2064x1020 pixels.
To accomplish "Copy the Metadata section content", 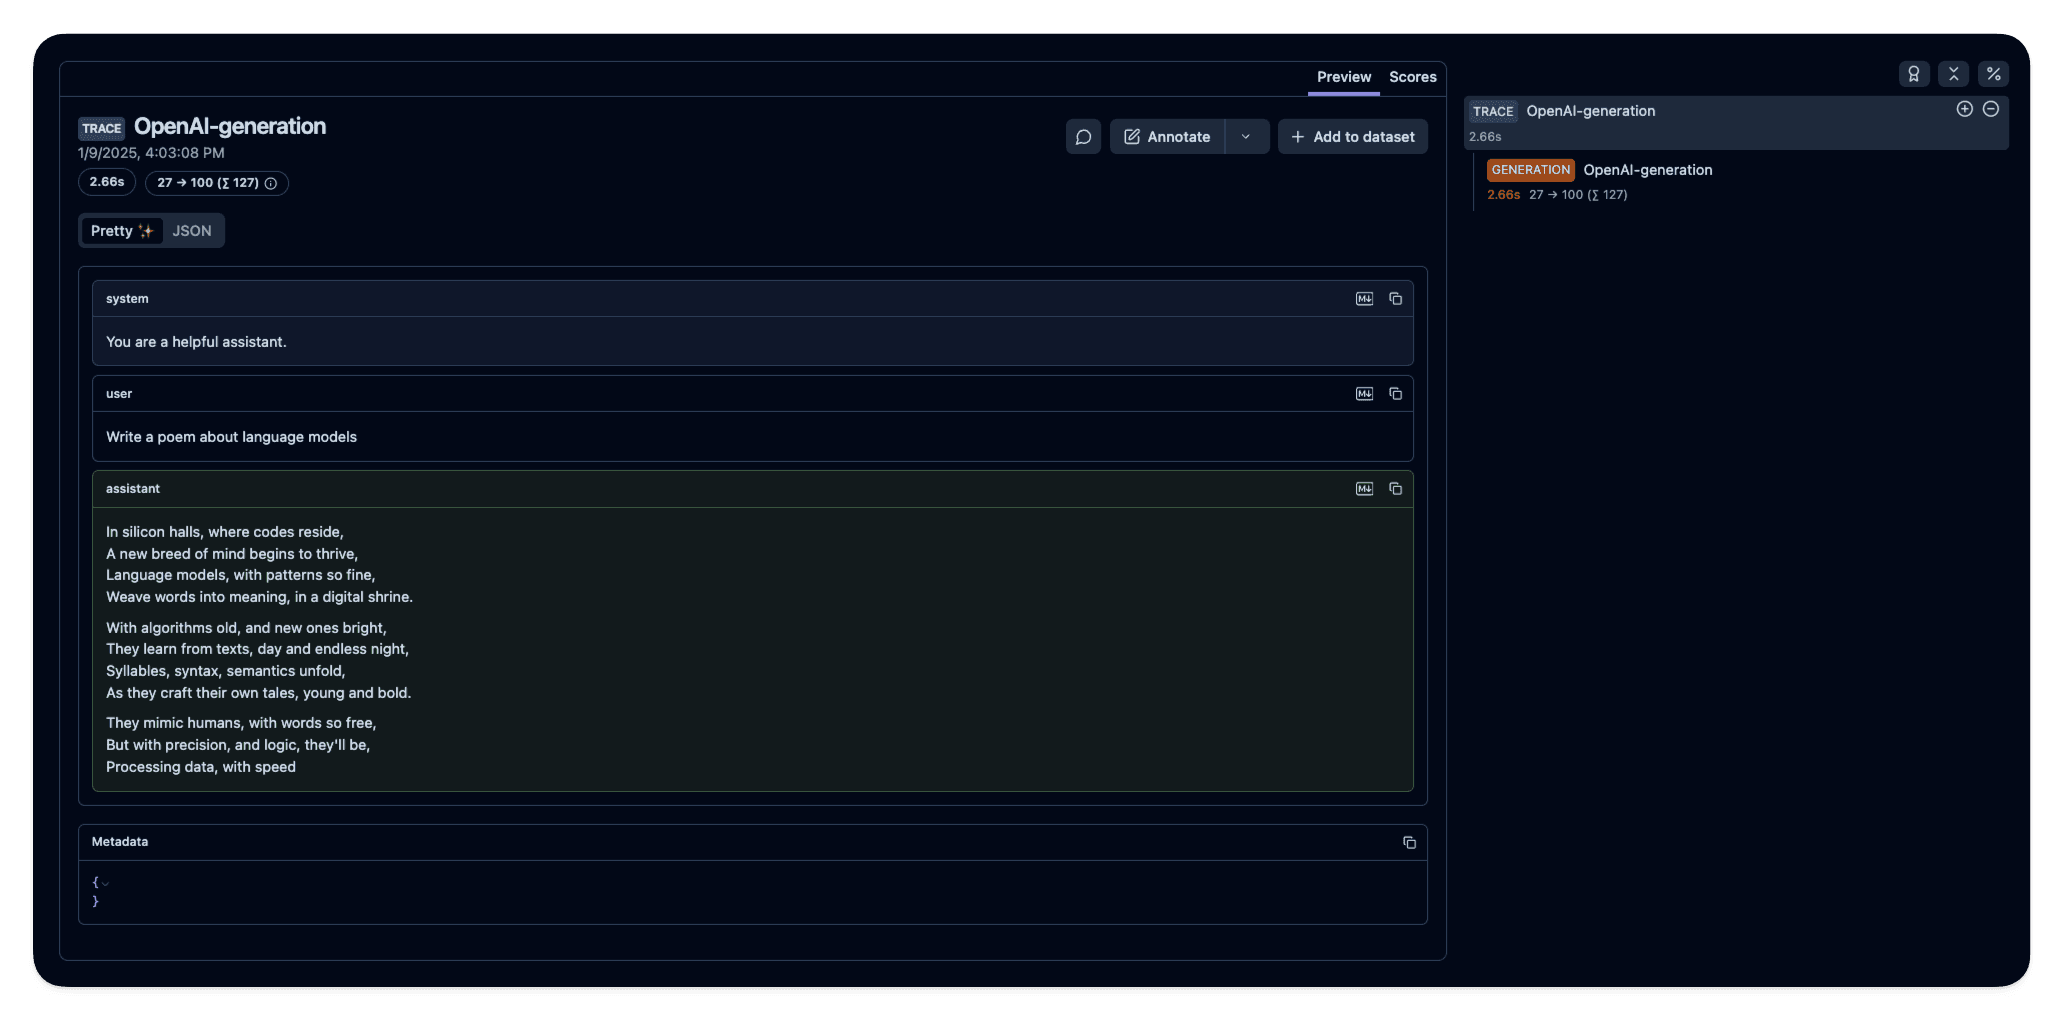I will tap(1410, 842).
